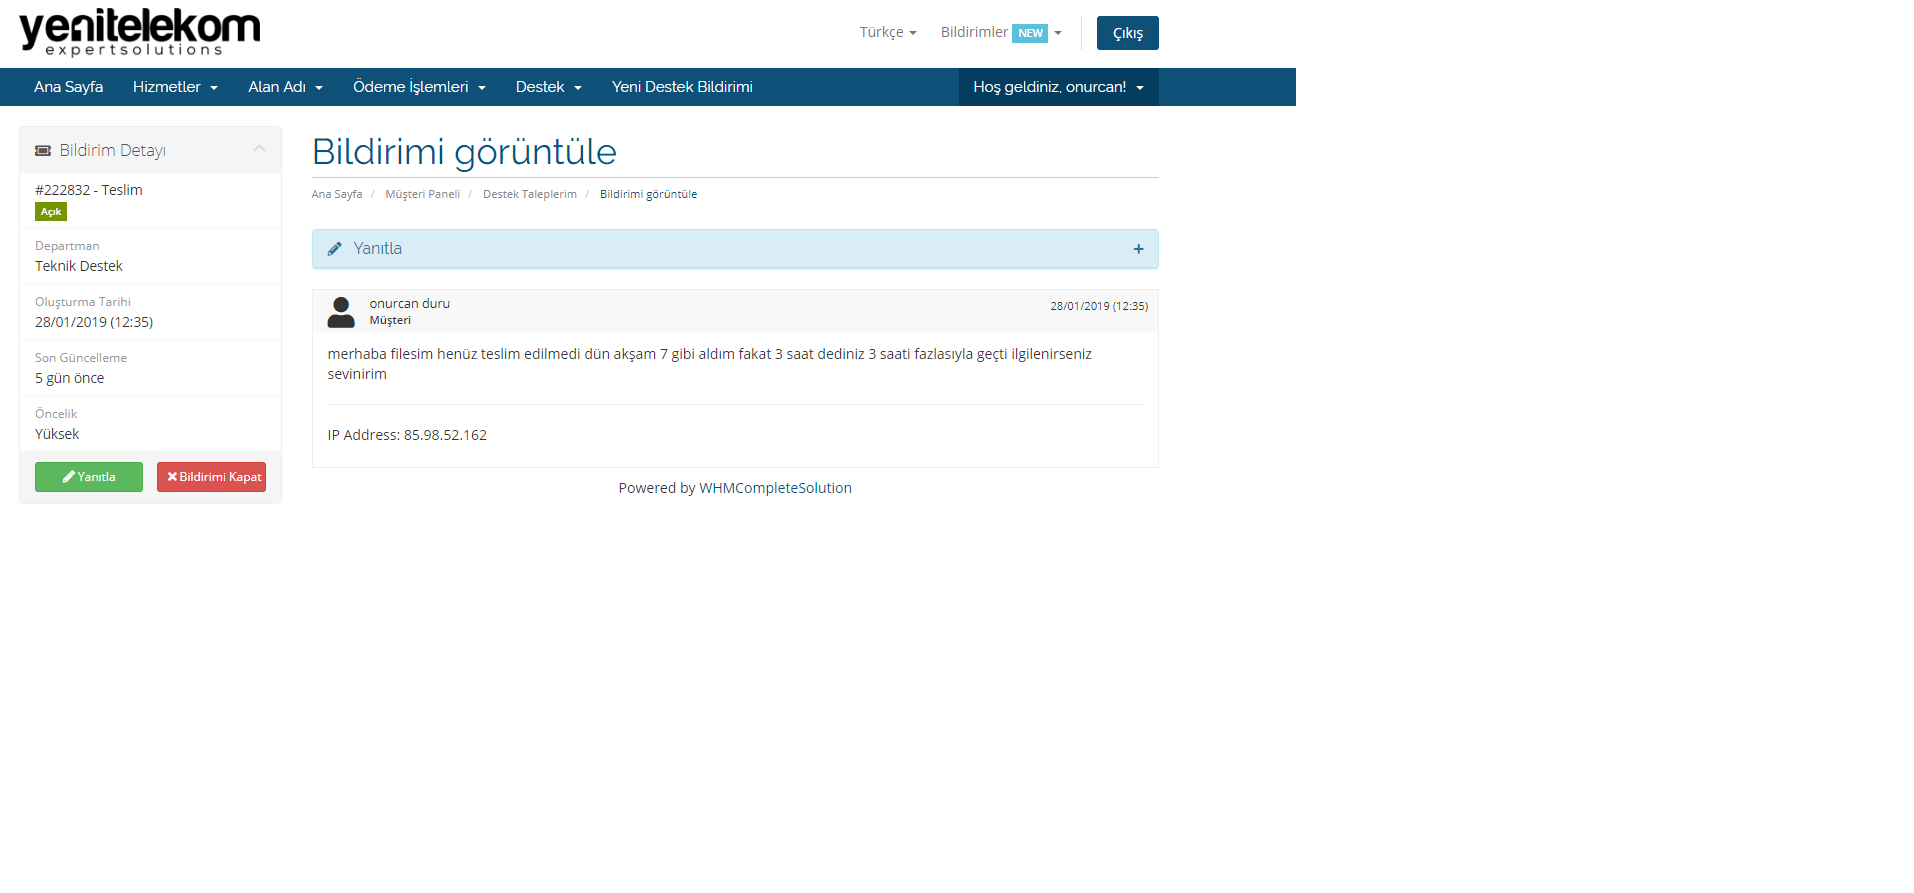Open the Alan Adı menu
The width and height of the screenshot is (1914, 893).
[285, 87]
